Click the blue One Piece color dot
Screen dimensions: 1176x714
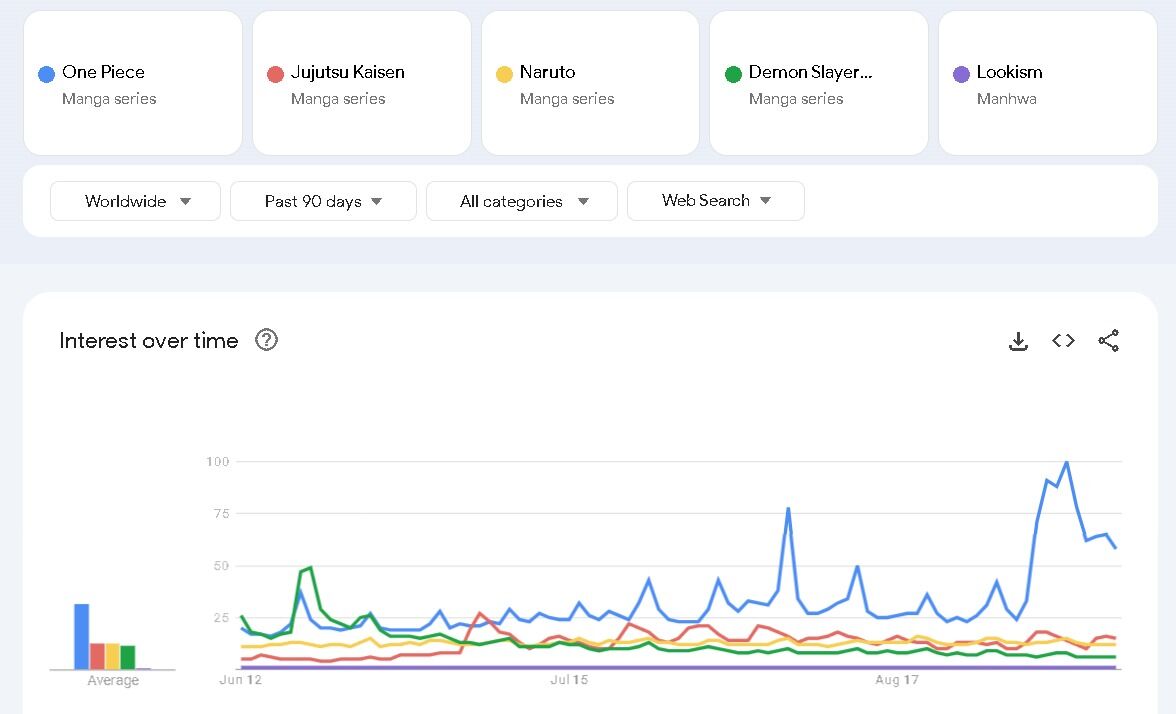[x=46, y=74]
